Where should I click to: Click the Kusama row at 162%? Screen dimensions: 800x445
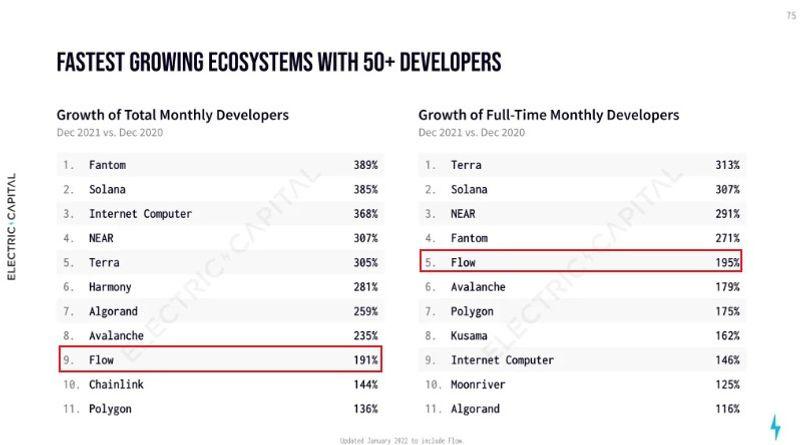(x=581, y=335)
